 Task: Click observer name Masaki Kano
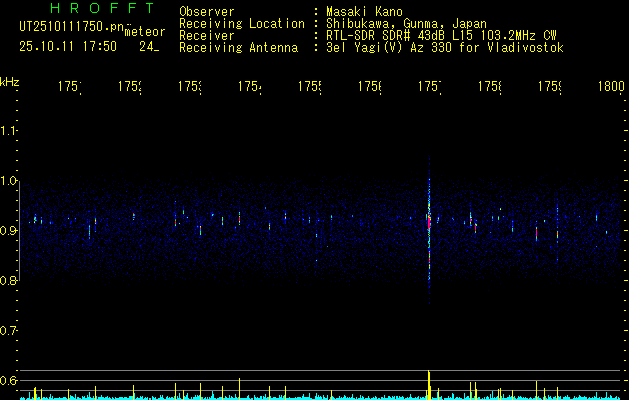[x=364, y=12]
